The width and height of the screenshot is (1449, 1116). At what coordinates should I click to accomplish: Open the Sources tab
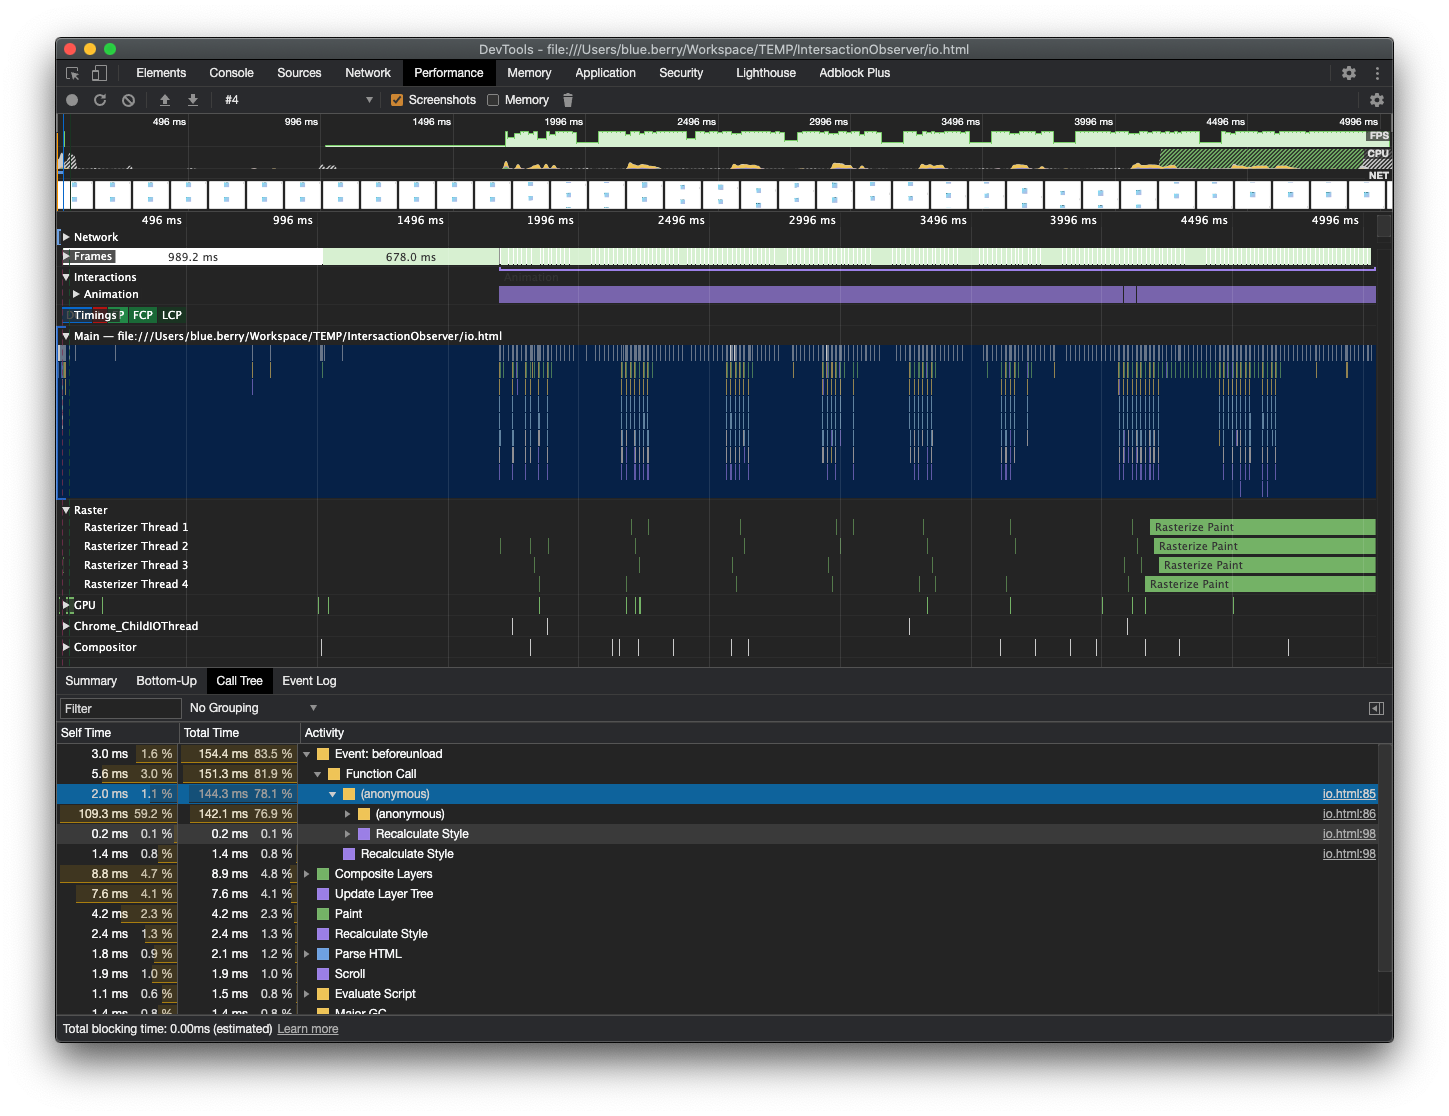[299, 73]
